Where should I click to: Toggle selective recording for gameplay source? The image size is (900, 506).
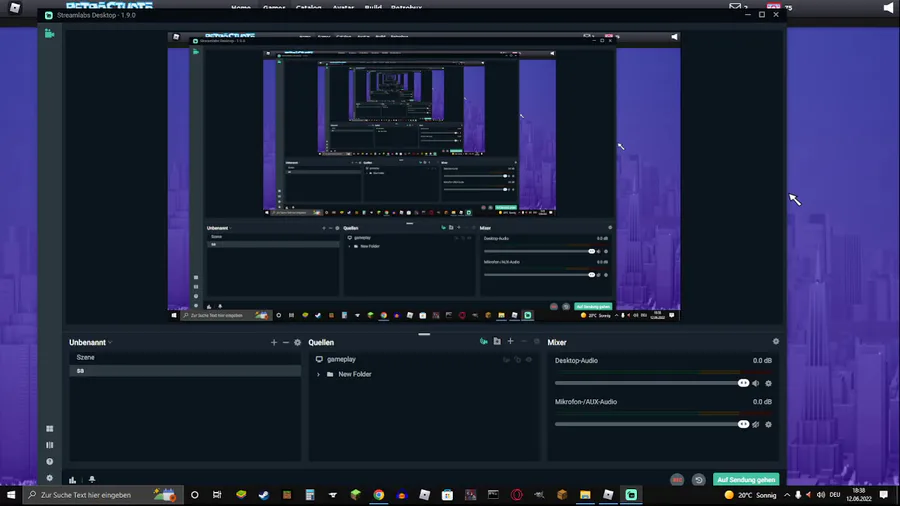coord(506,360)
